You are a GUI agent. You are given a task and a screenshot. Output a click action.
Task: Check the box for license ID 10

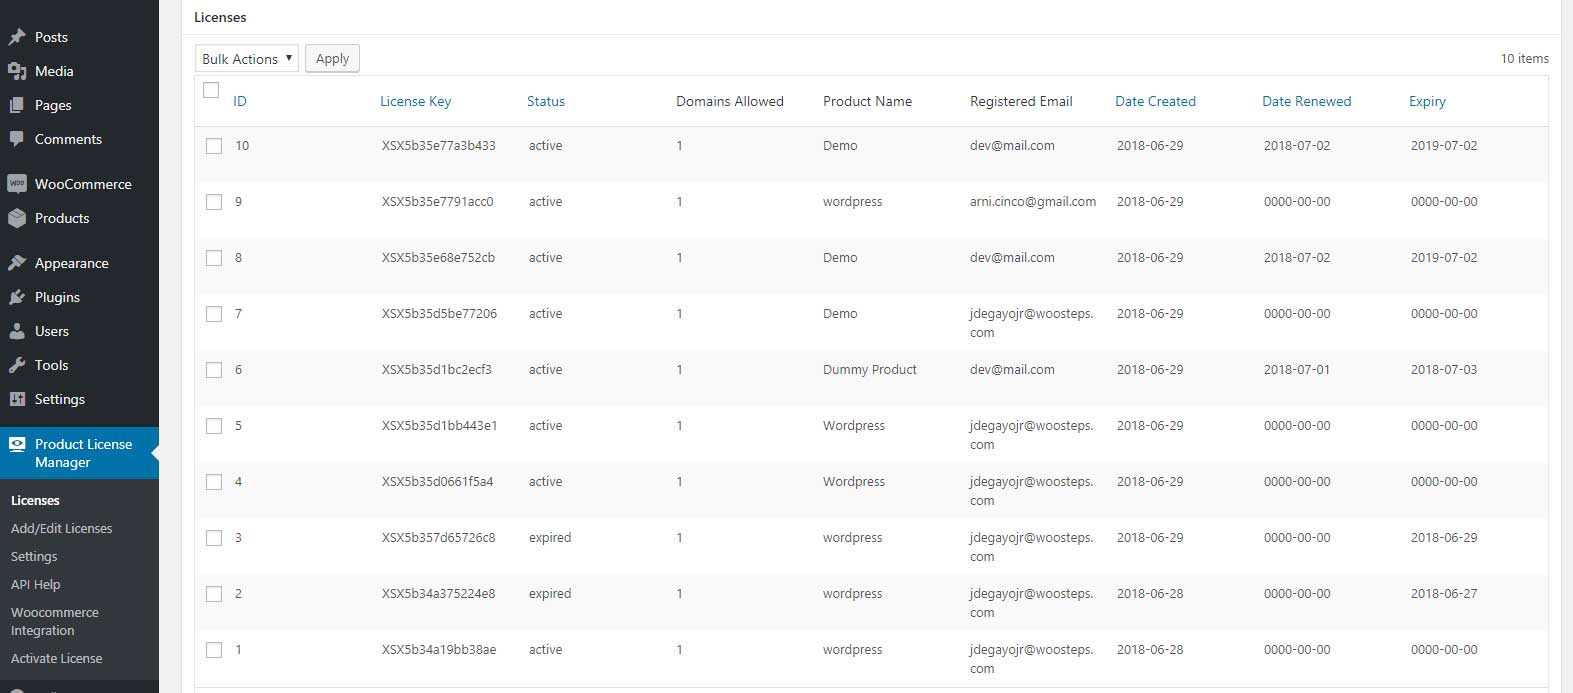pyautogui.click(x=214, y=146)
